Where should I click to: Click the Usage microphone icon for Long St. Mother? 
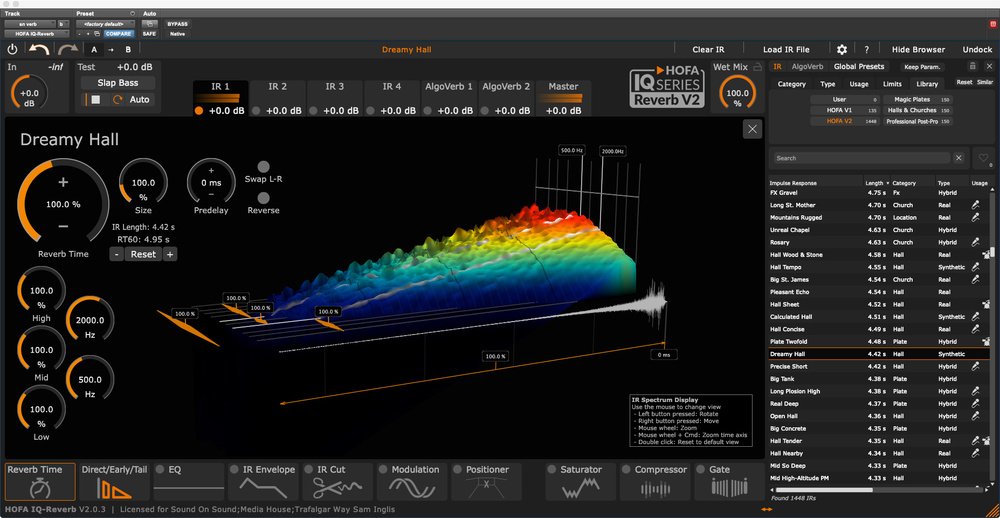point(975,205)
